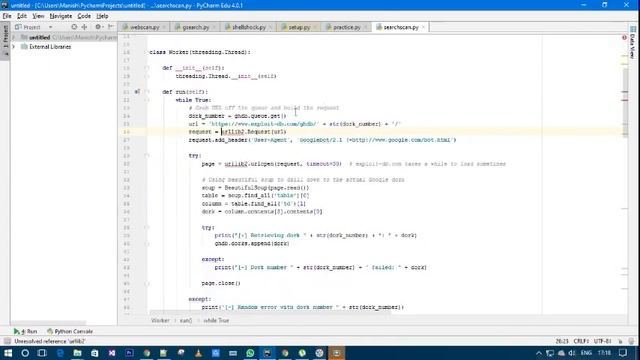The image size is (640, 360).
Task: Click run() in the editor breadcrumb bar
Action: 186,320
